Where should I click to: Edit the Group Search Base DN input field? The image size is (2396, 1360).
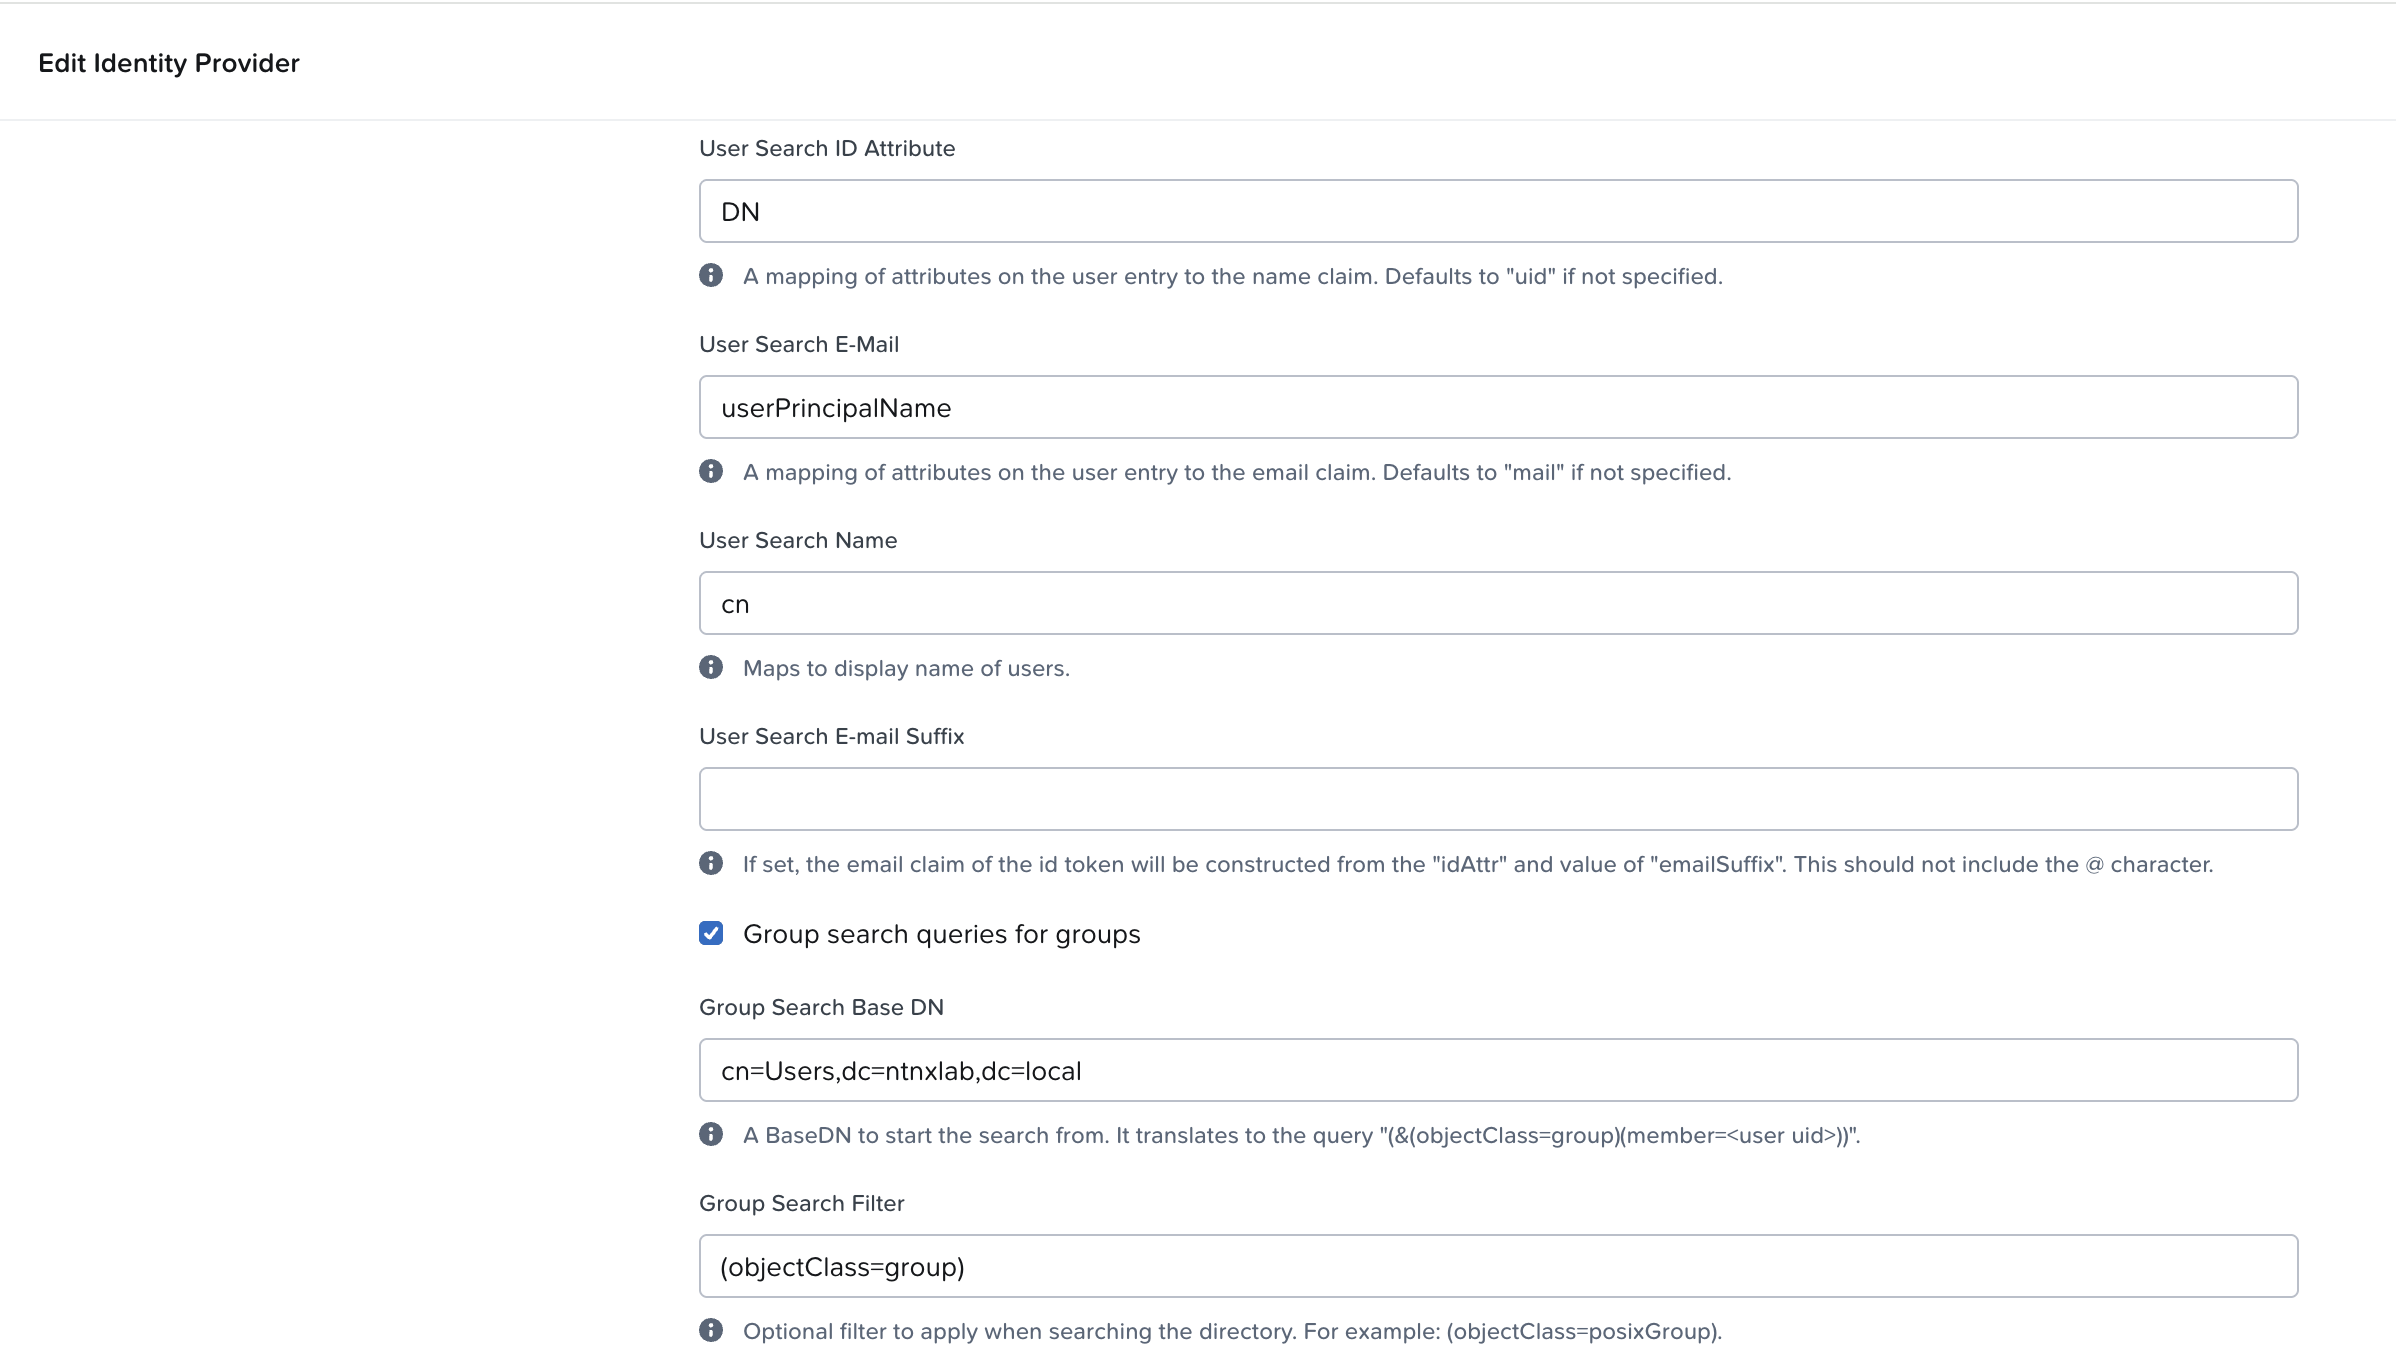[x=1498, y=1070]
